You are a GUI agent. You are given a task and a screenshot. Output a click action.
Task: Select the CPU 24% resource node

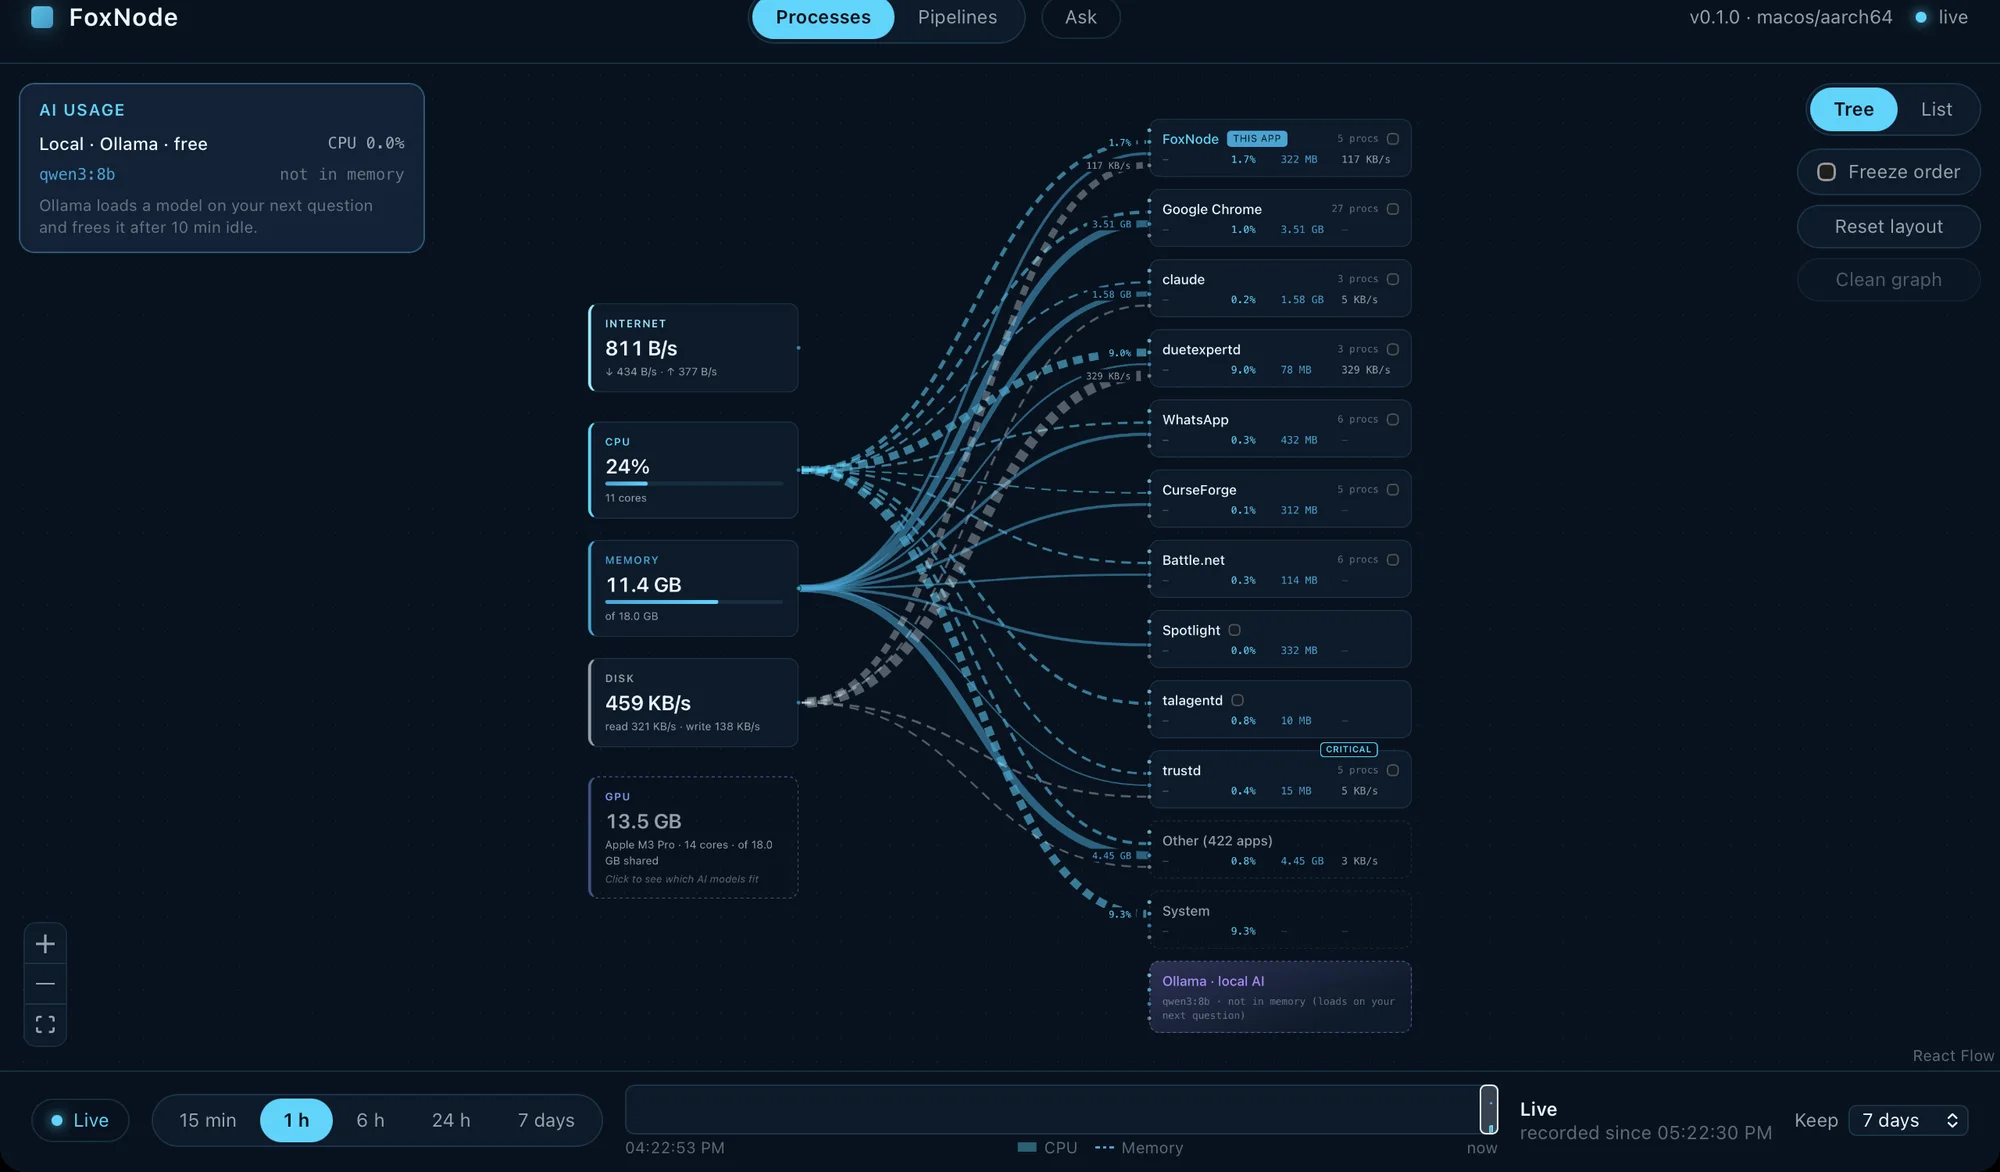[693, 470]
